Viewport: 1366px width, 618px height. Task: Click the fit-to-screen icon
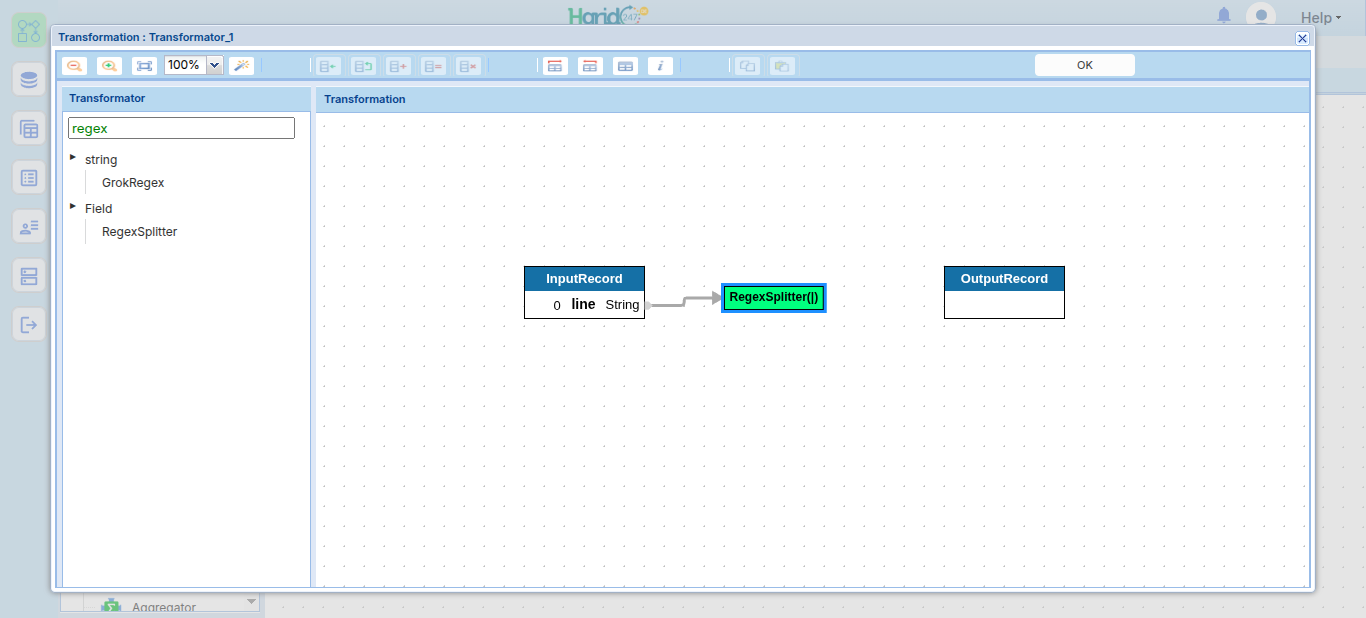pyautogui.click(x=145, y=65)
